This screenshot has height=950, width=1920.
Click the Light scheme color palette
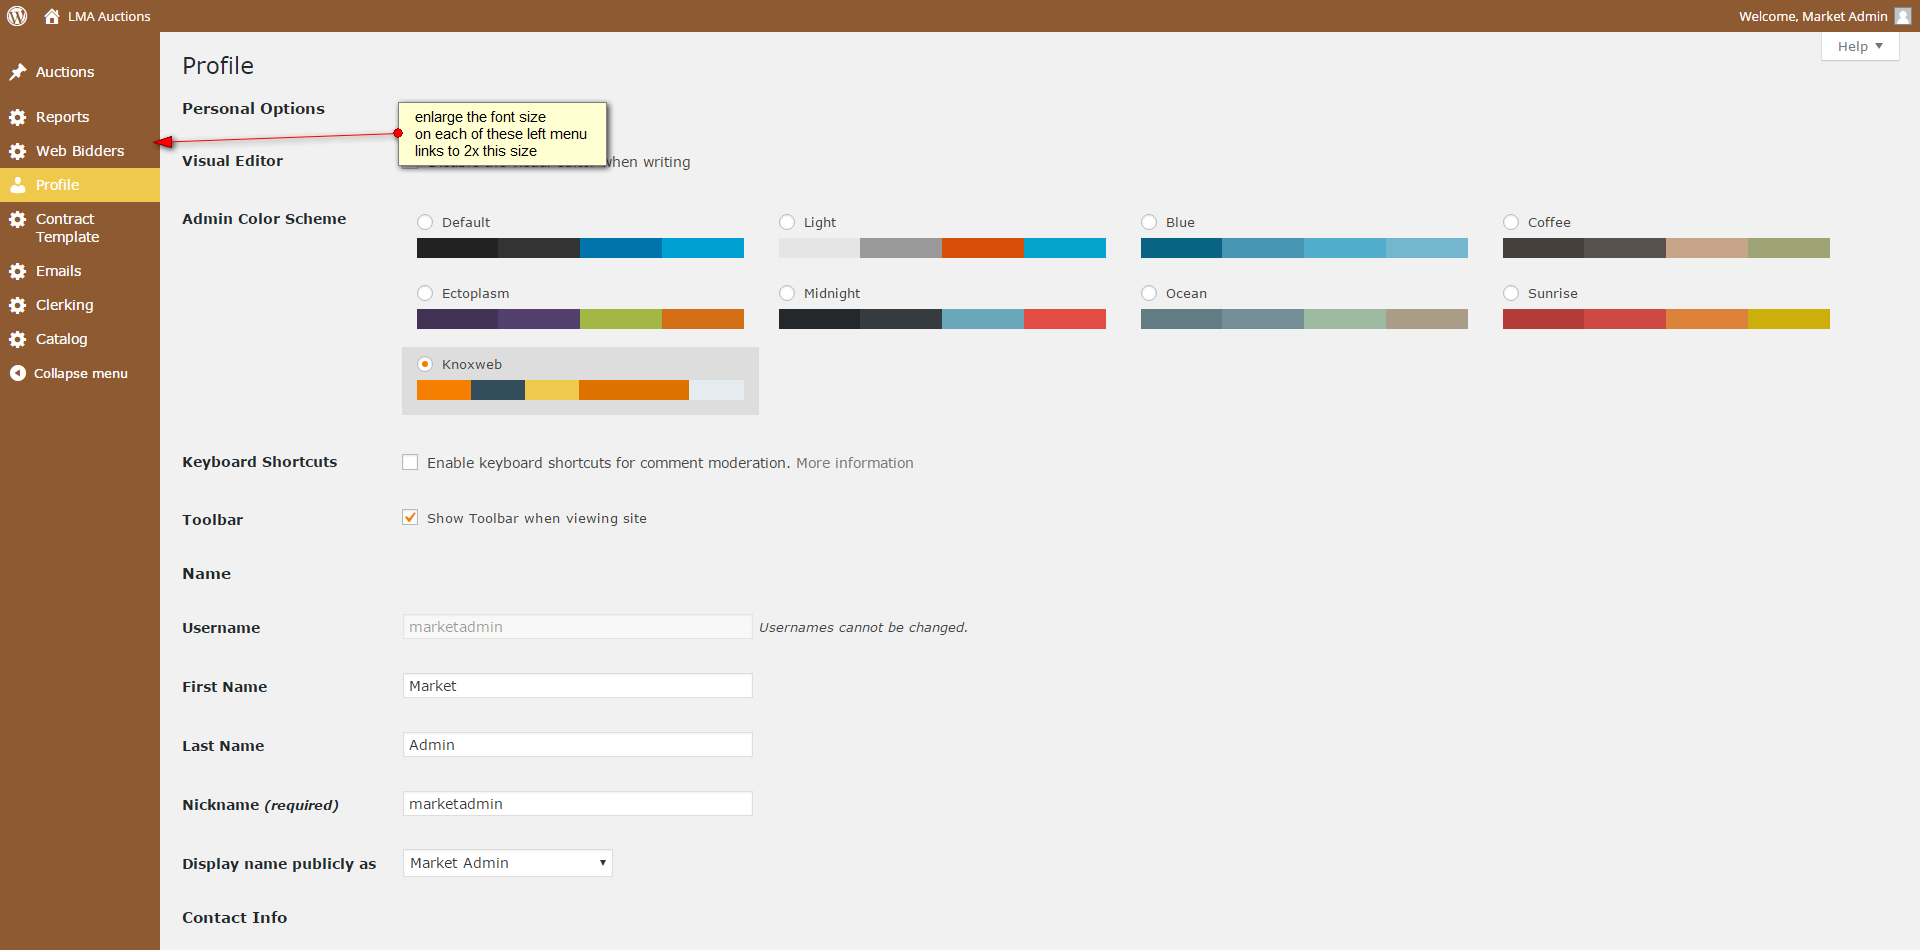[x=942, y=248]
